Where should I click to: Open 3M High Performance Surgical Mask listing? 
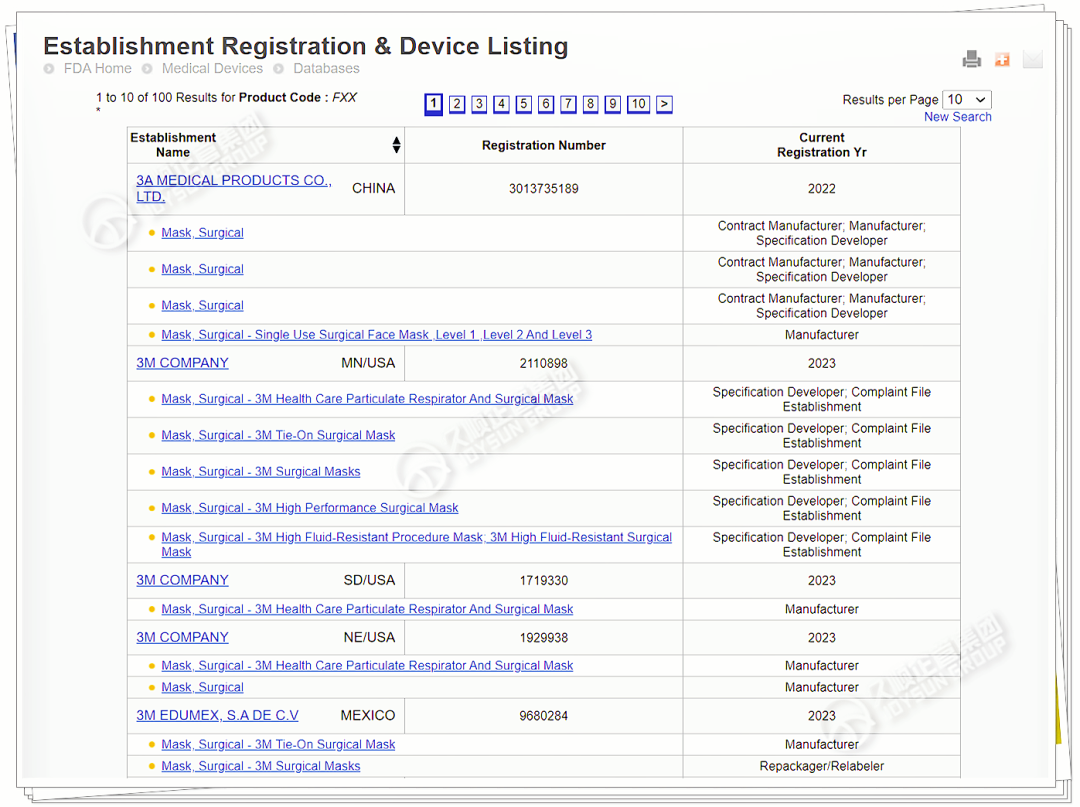click(x=310, y=508)
